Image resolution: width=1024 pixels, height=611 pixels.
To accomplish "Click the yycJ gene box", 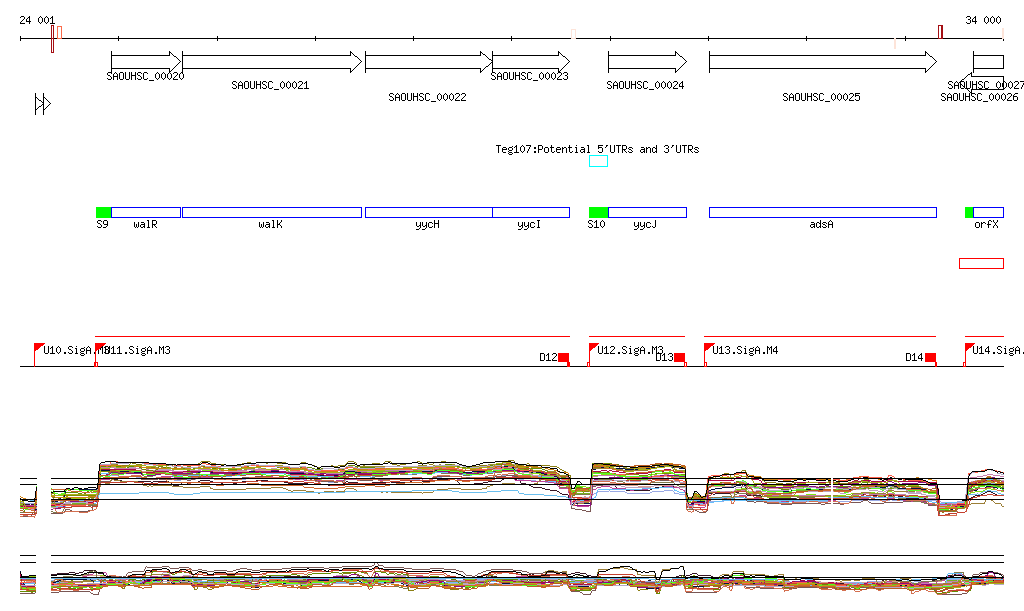I will 647,212.
